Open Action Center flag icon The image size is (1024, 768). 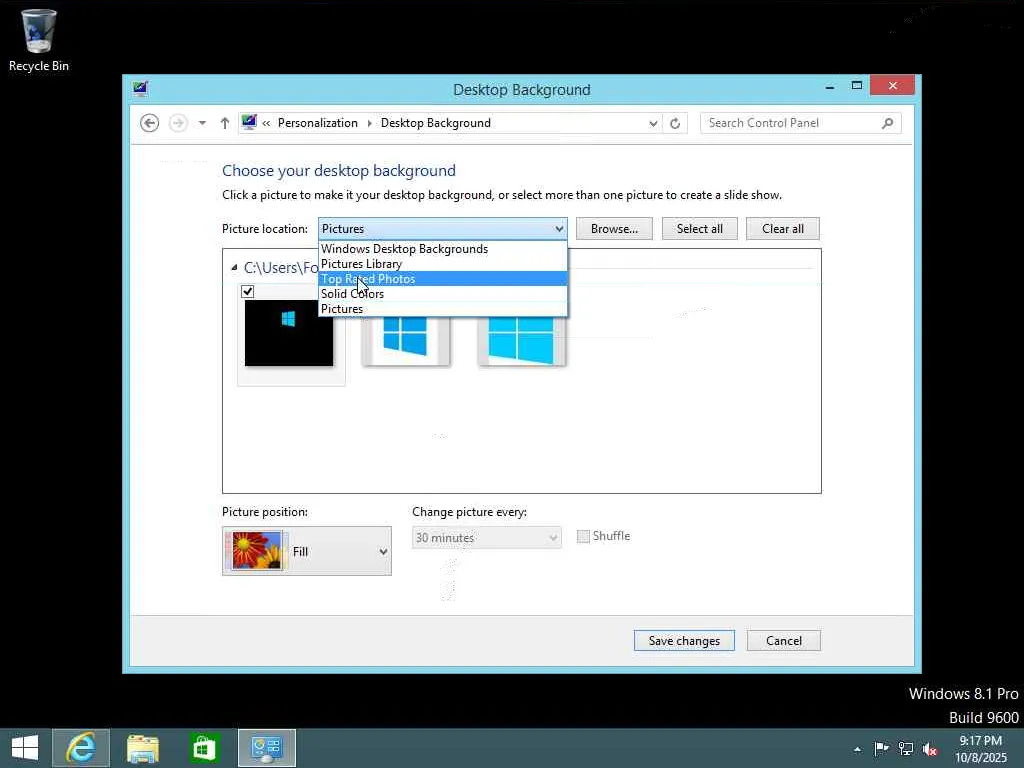point(881,748)
